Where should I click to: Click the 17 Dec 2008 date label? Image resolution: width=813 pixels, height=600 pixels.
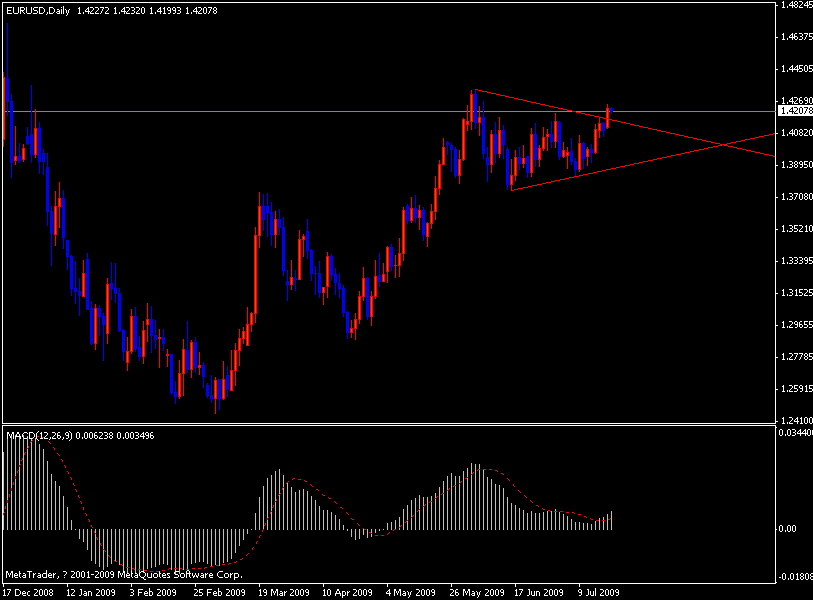coord(28,592)
